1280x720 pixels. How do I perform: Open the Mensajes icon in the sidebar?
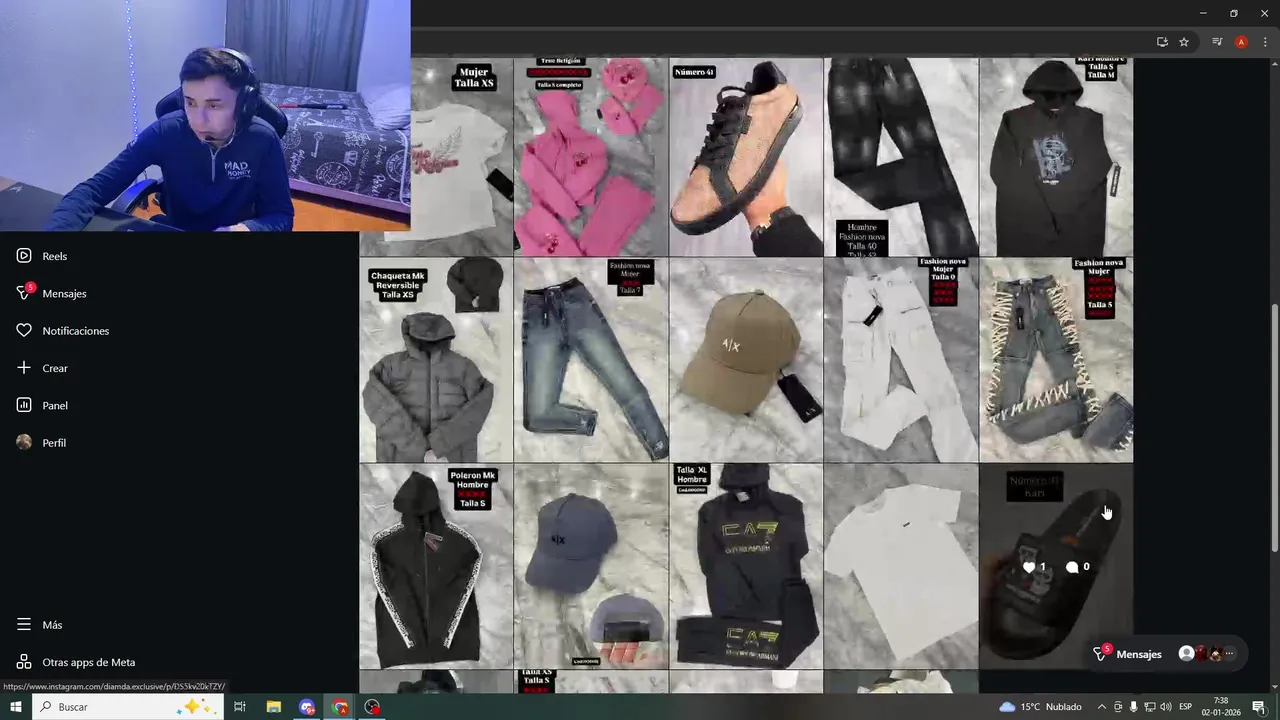(x=24, y=293)
